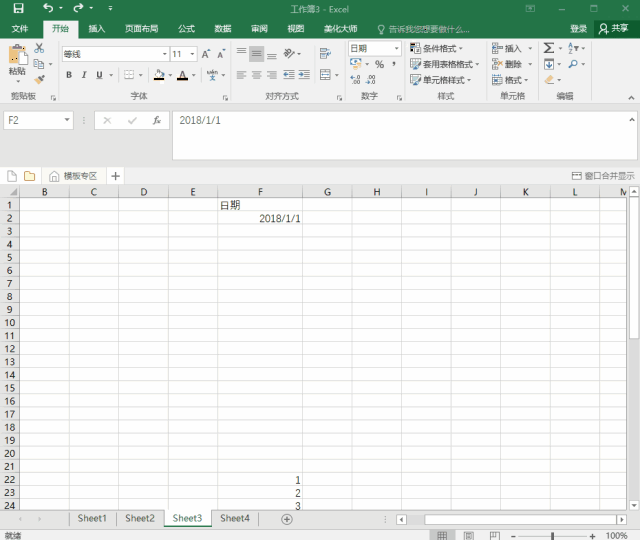The width and height of the screenshot is (640, 540).
Task: Click the percent style icon
Action: click(379, 64)
